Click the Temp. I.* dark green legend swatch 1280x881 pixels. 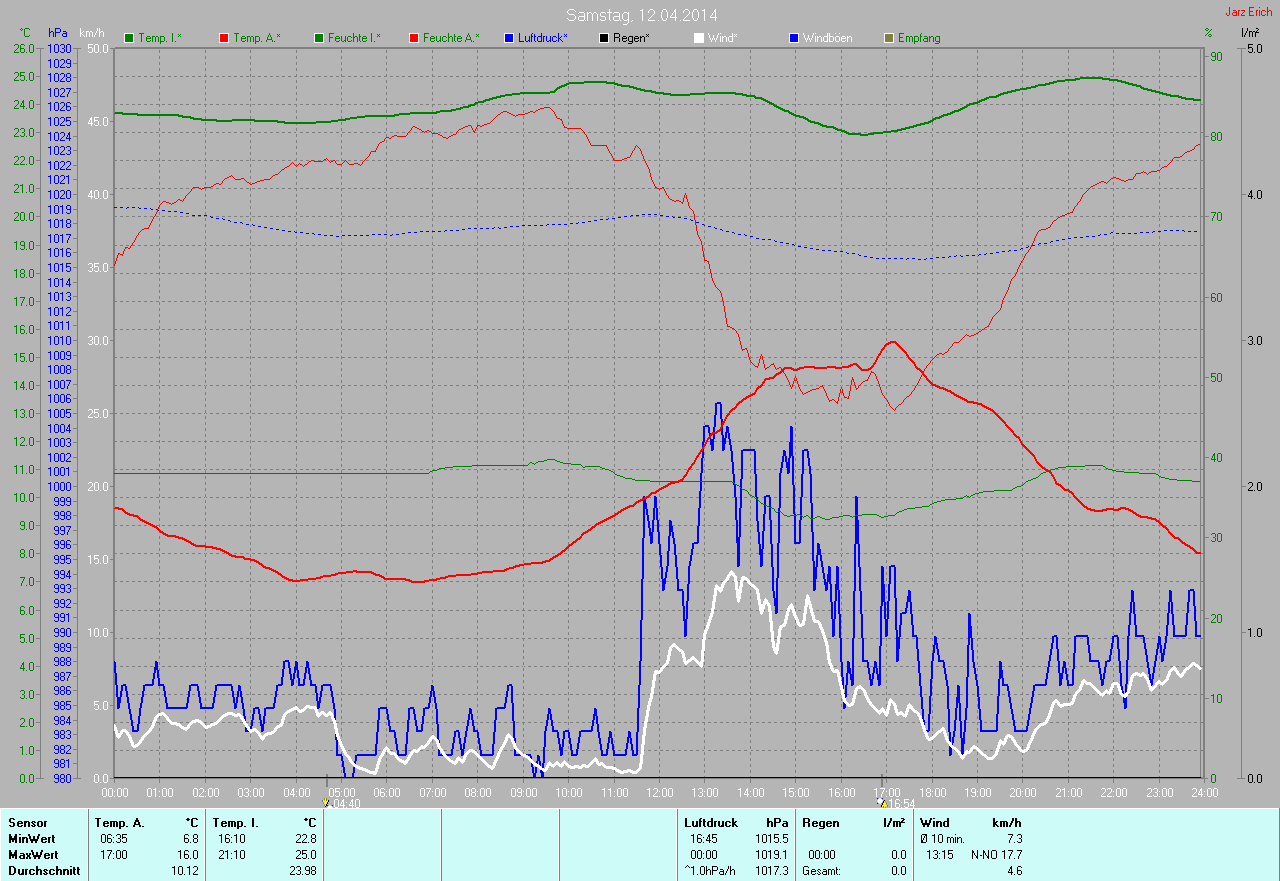(129, 38)
